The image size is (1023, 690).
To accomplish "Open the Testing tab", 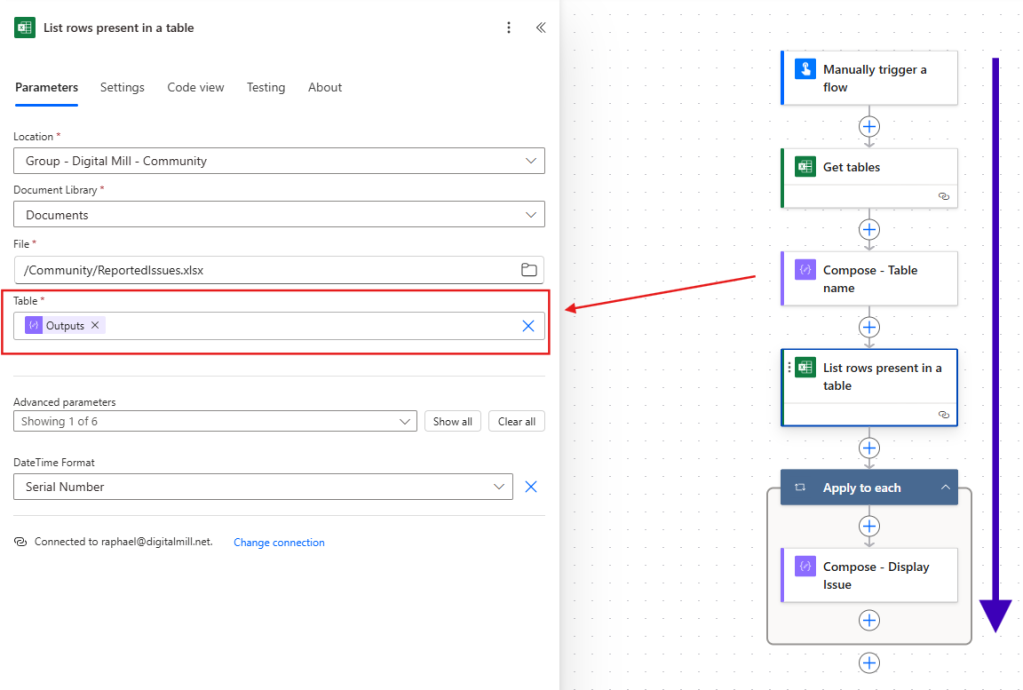I will 265,87.
